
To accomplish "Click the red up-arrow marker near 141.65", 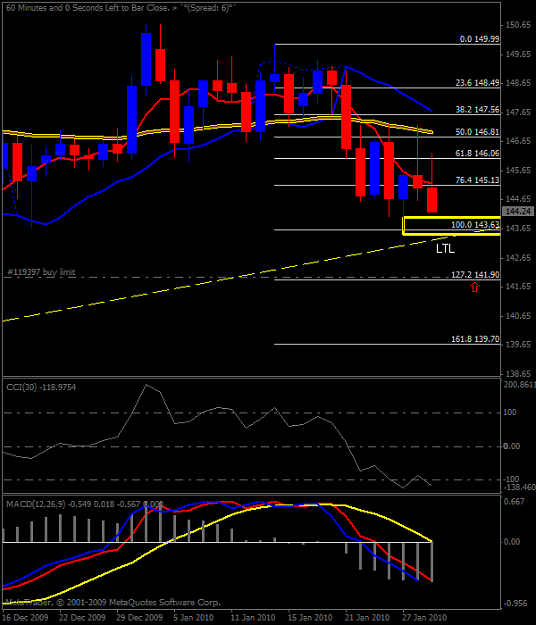I will coord(474,287).
